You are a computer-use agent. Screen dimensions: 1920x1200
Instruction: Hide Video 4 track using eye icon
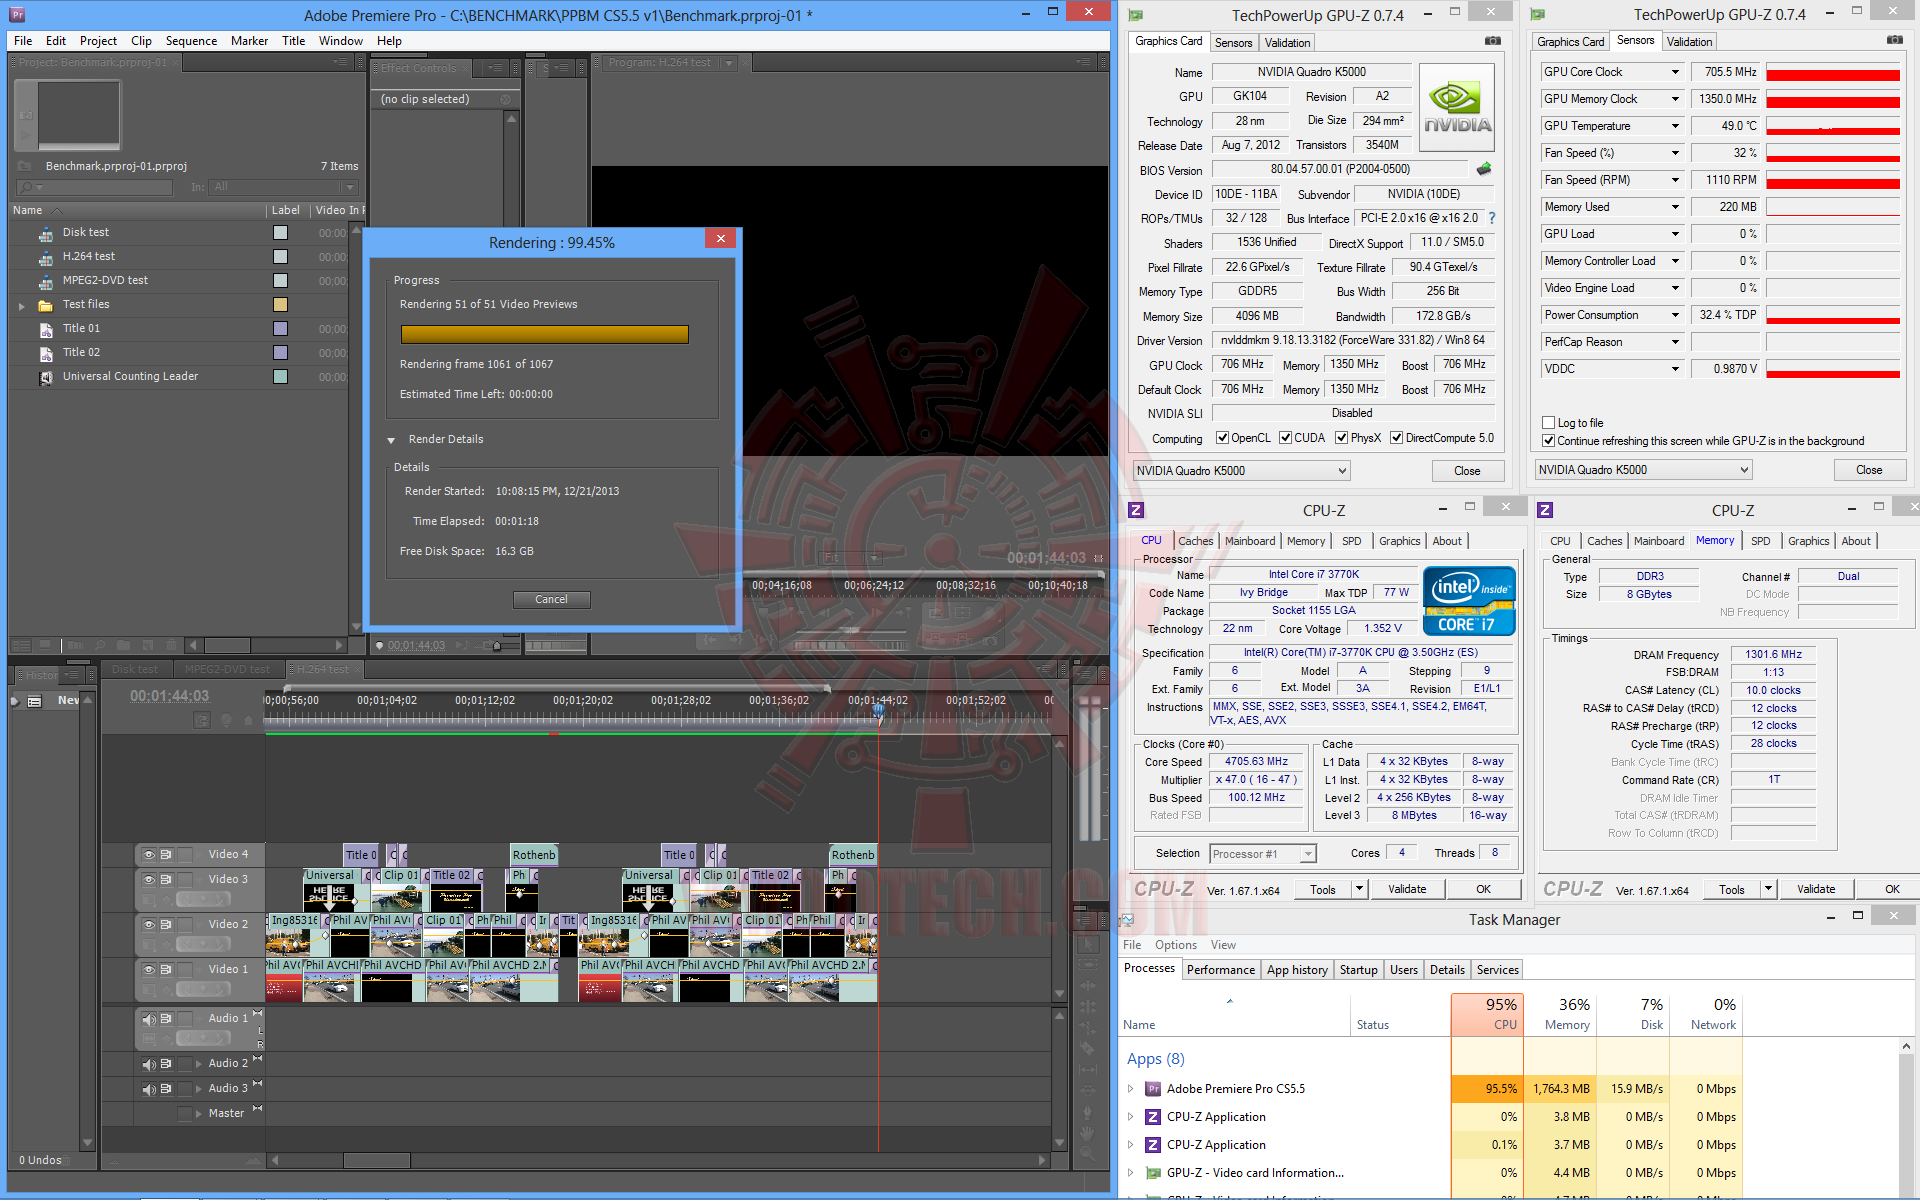tap(149, 855)
